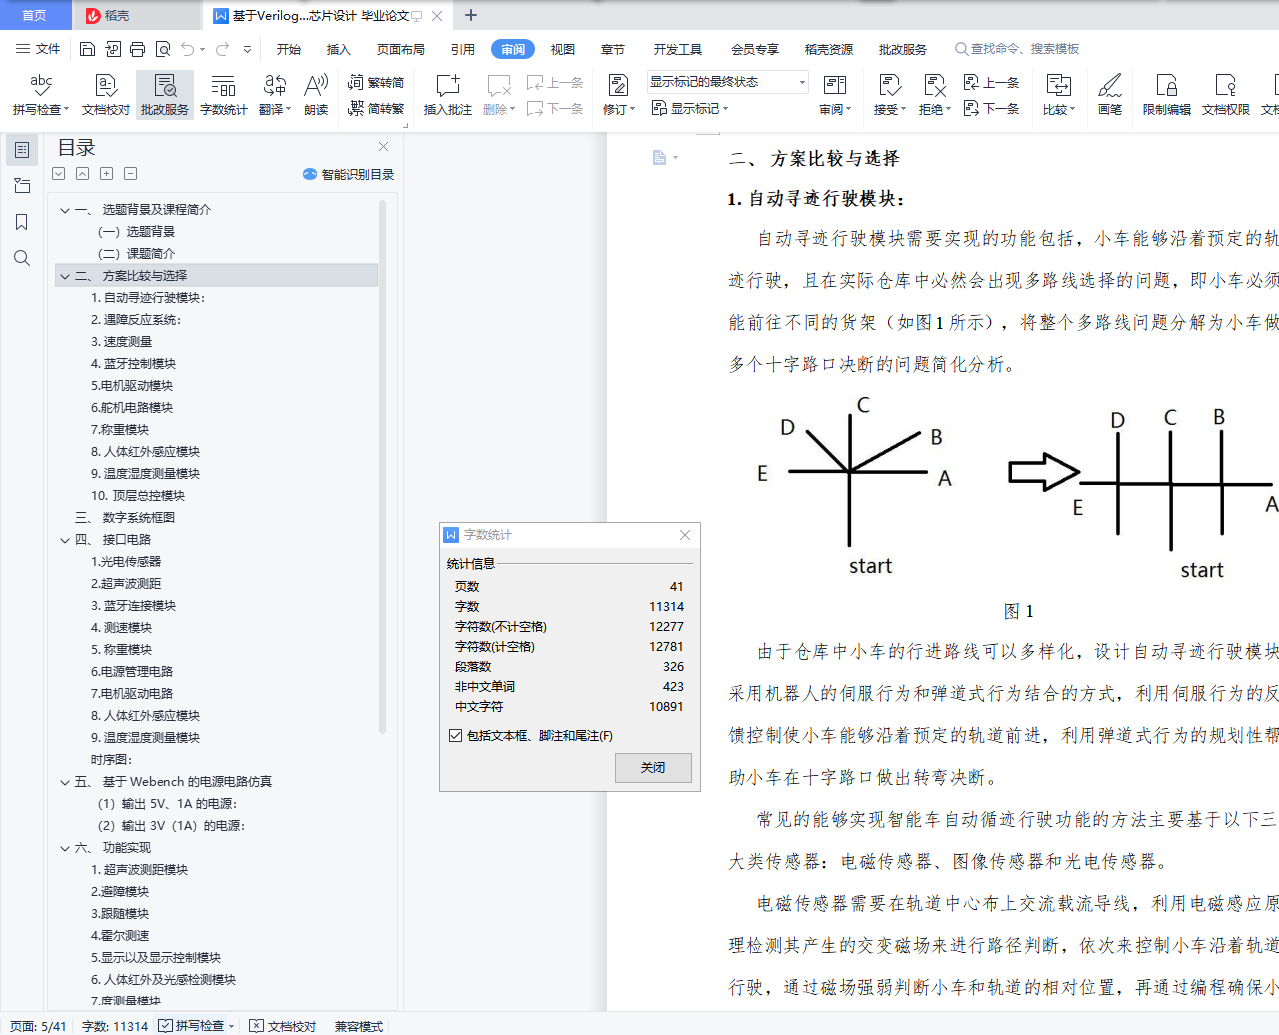Screen dimensions: 1279x1035
Task: Click the outline panel vertical scrollbar
Action: pyautogui.click(x=382, y=467)
